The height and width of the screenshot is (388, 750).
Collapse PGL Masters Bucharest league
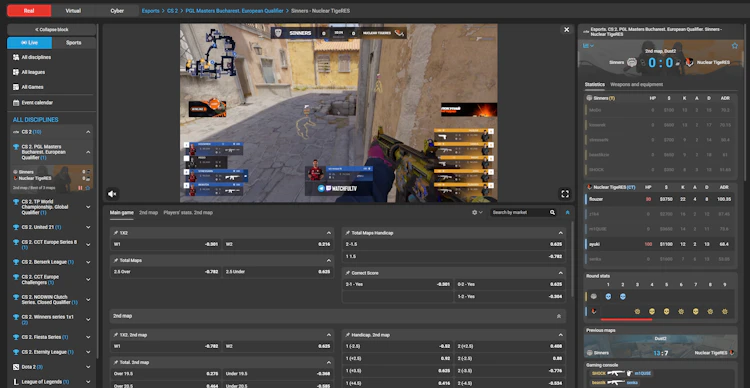click(88, 152)
